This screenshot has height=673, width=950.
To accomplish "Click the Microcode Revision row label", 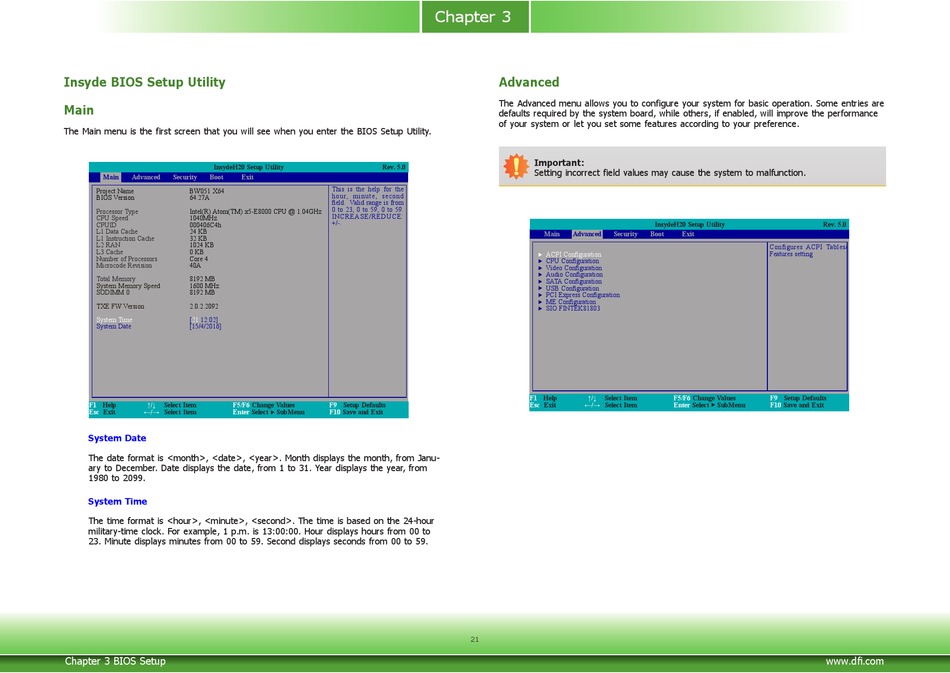I will point(124,265).
